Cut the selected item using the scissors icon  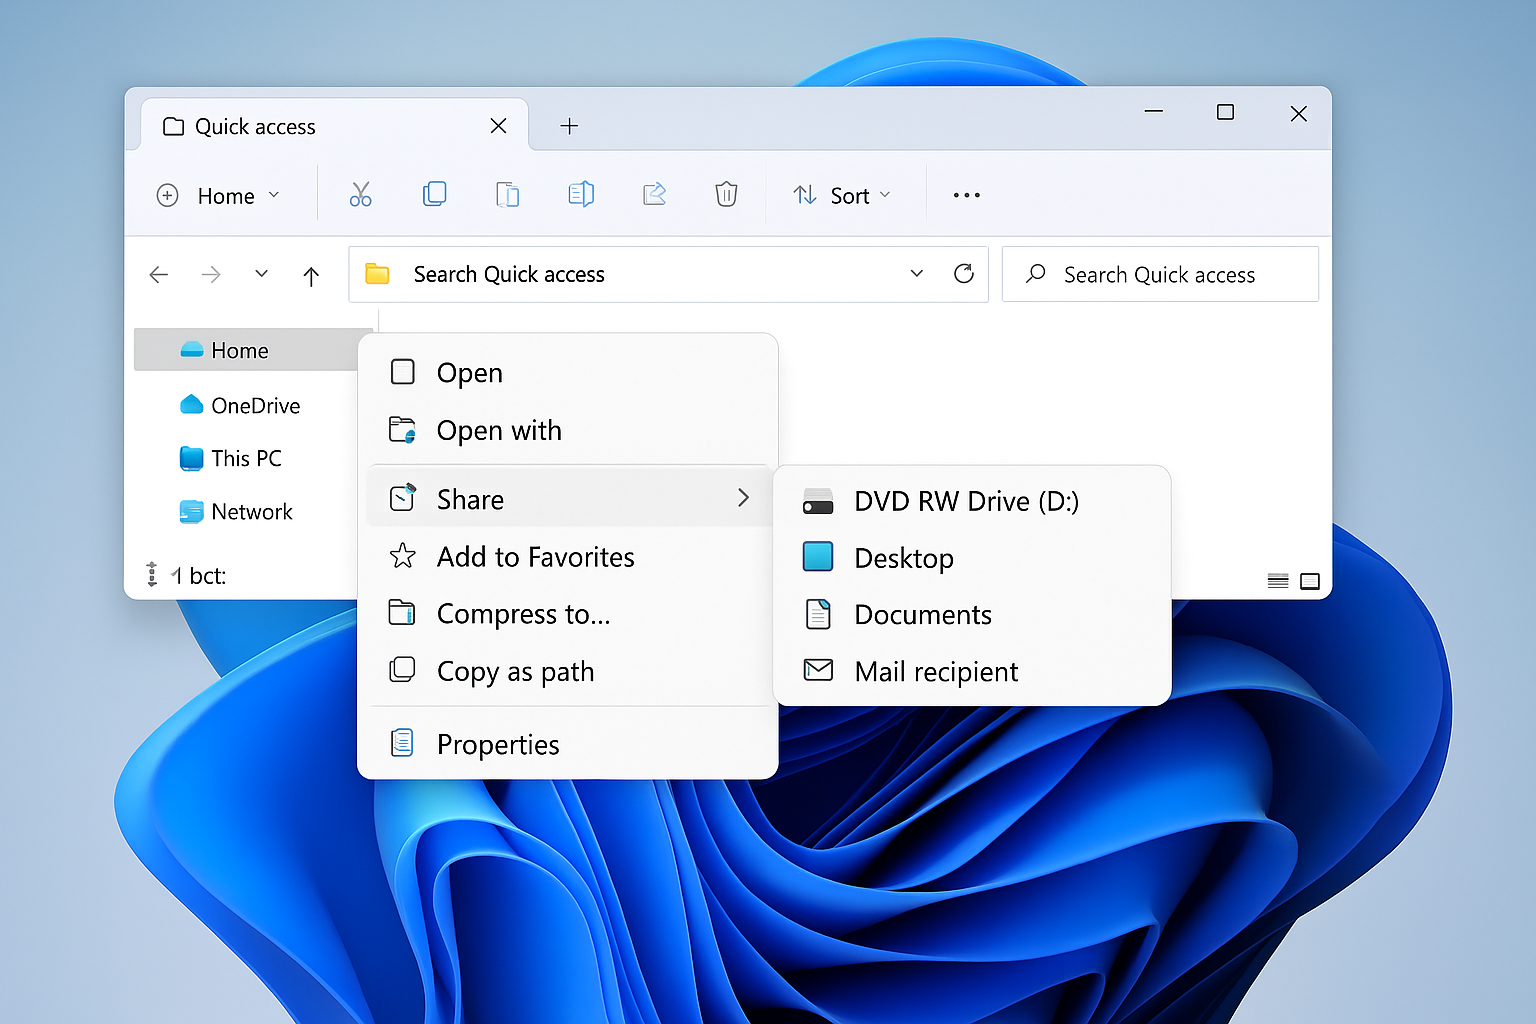[361, 194]
